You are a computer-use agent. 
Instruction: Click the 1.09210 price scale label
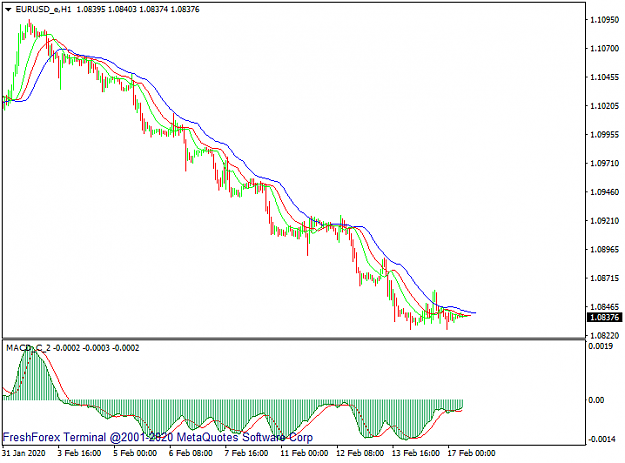click(605, 221)
